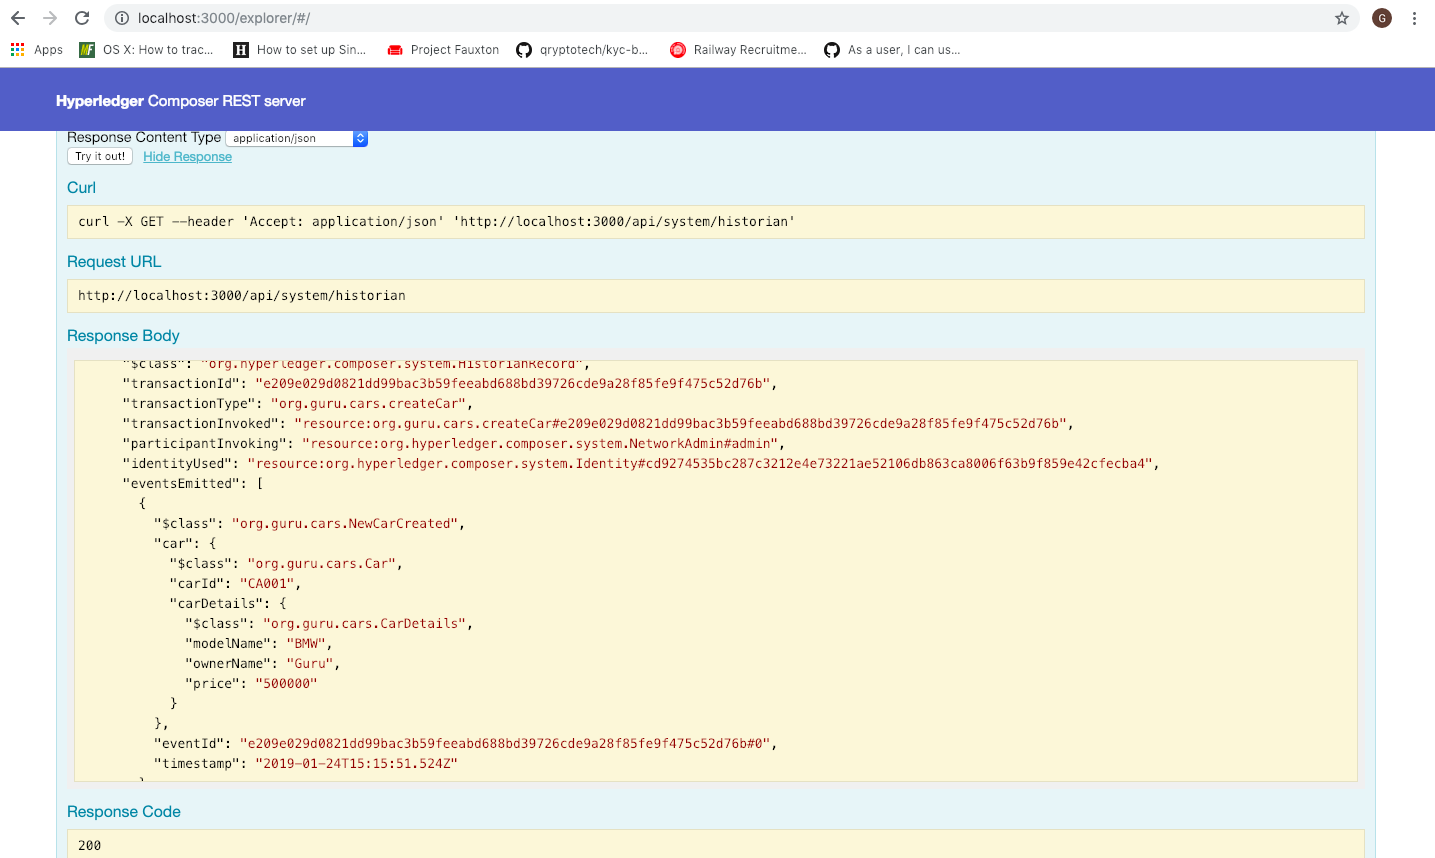Click the Hyperledger Composer REST server title
Image resolution: width=1435 pixels, height=858 pixels.
[181, 101]
